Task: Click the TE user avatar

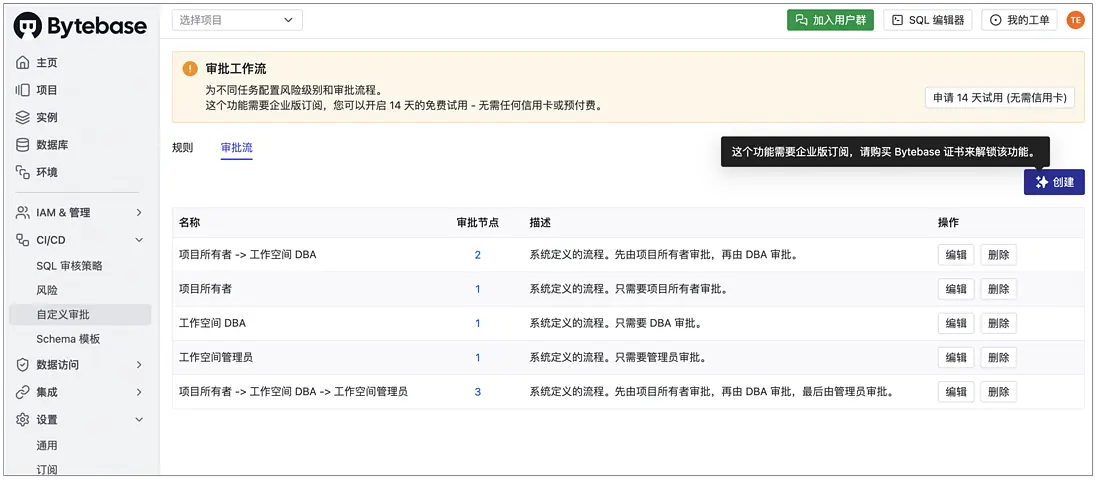Action: click(x=1075, y=20)
